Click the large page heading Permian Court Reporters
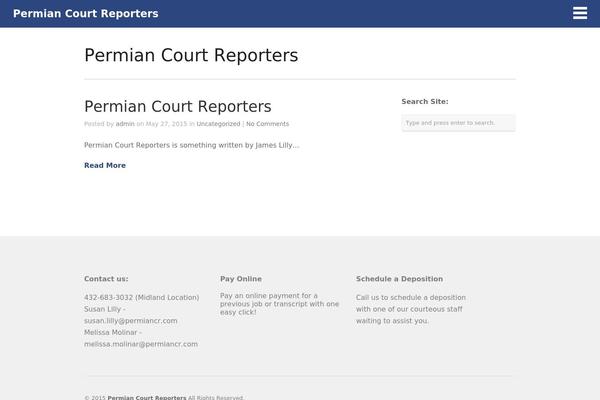The width and height of the screenshot is (600, 400). (191, 55)
